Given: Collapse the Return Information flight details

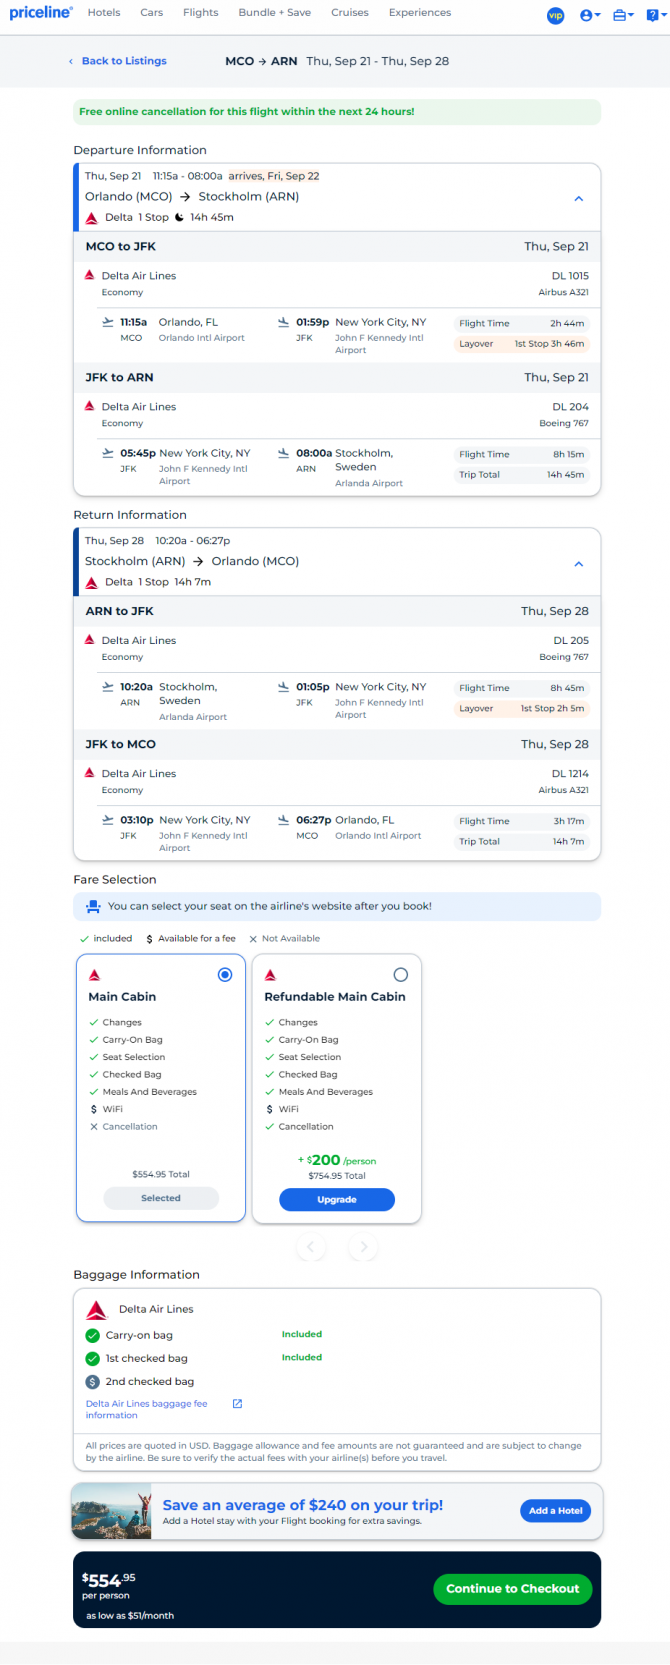Looking at the screenshot, I should coord(578,564).
